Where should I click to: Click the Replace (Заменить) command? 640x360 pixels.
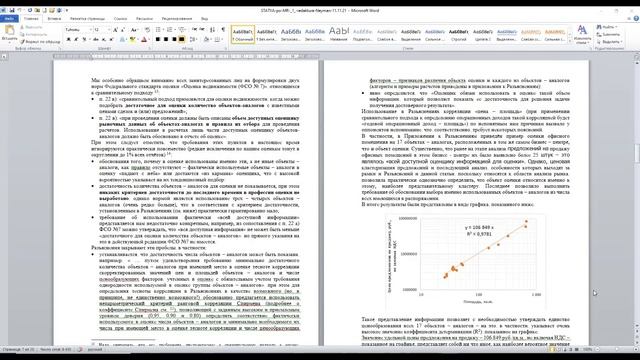pos(608,34)
